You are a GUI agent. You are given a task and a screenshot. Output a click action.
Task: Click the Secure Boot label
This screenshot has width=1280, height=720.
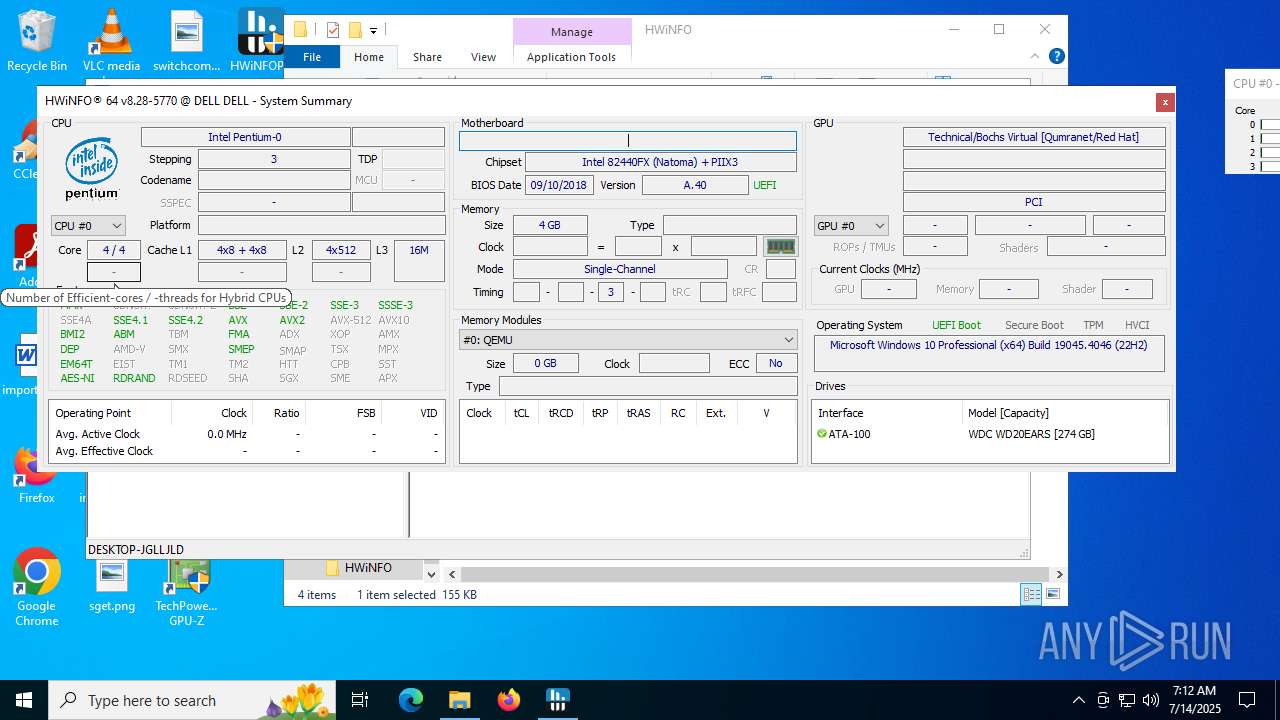point(1034,325)
